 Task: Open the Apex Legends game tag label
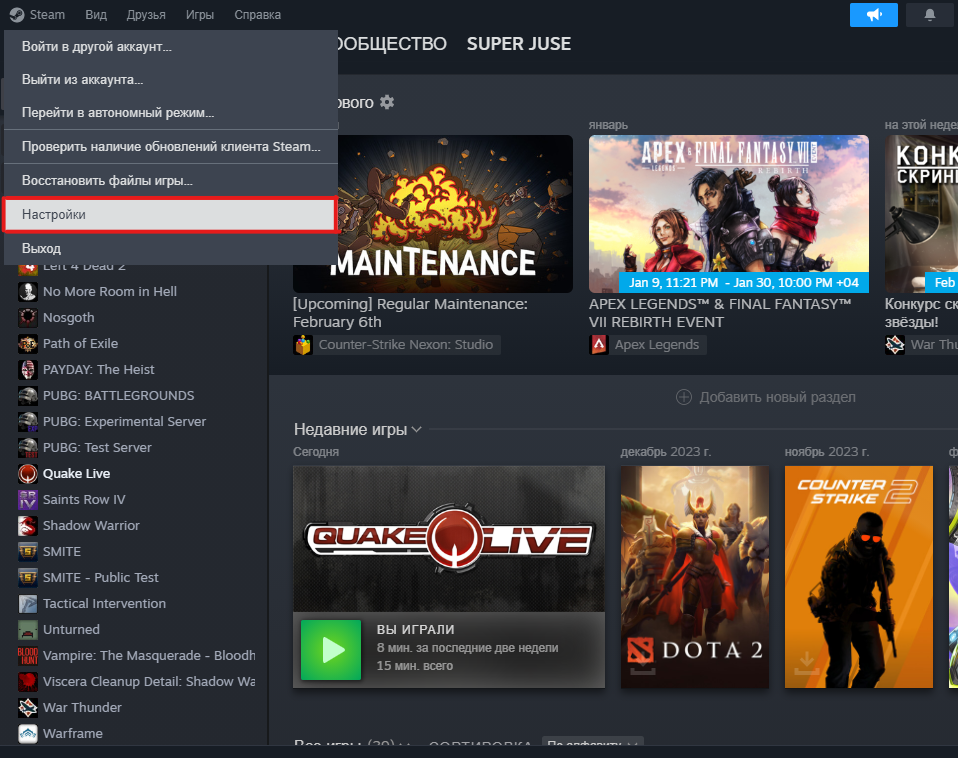[657, 345]
